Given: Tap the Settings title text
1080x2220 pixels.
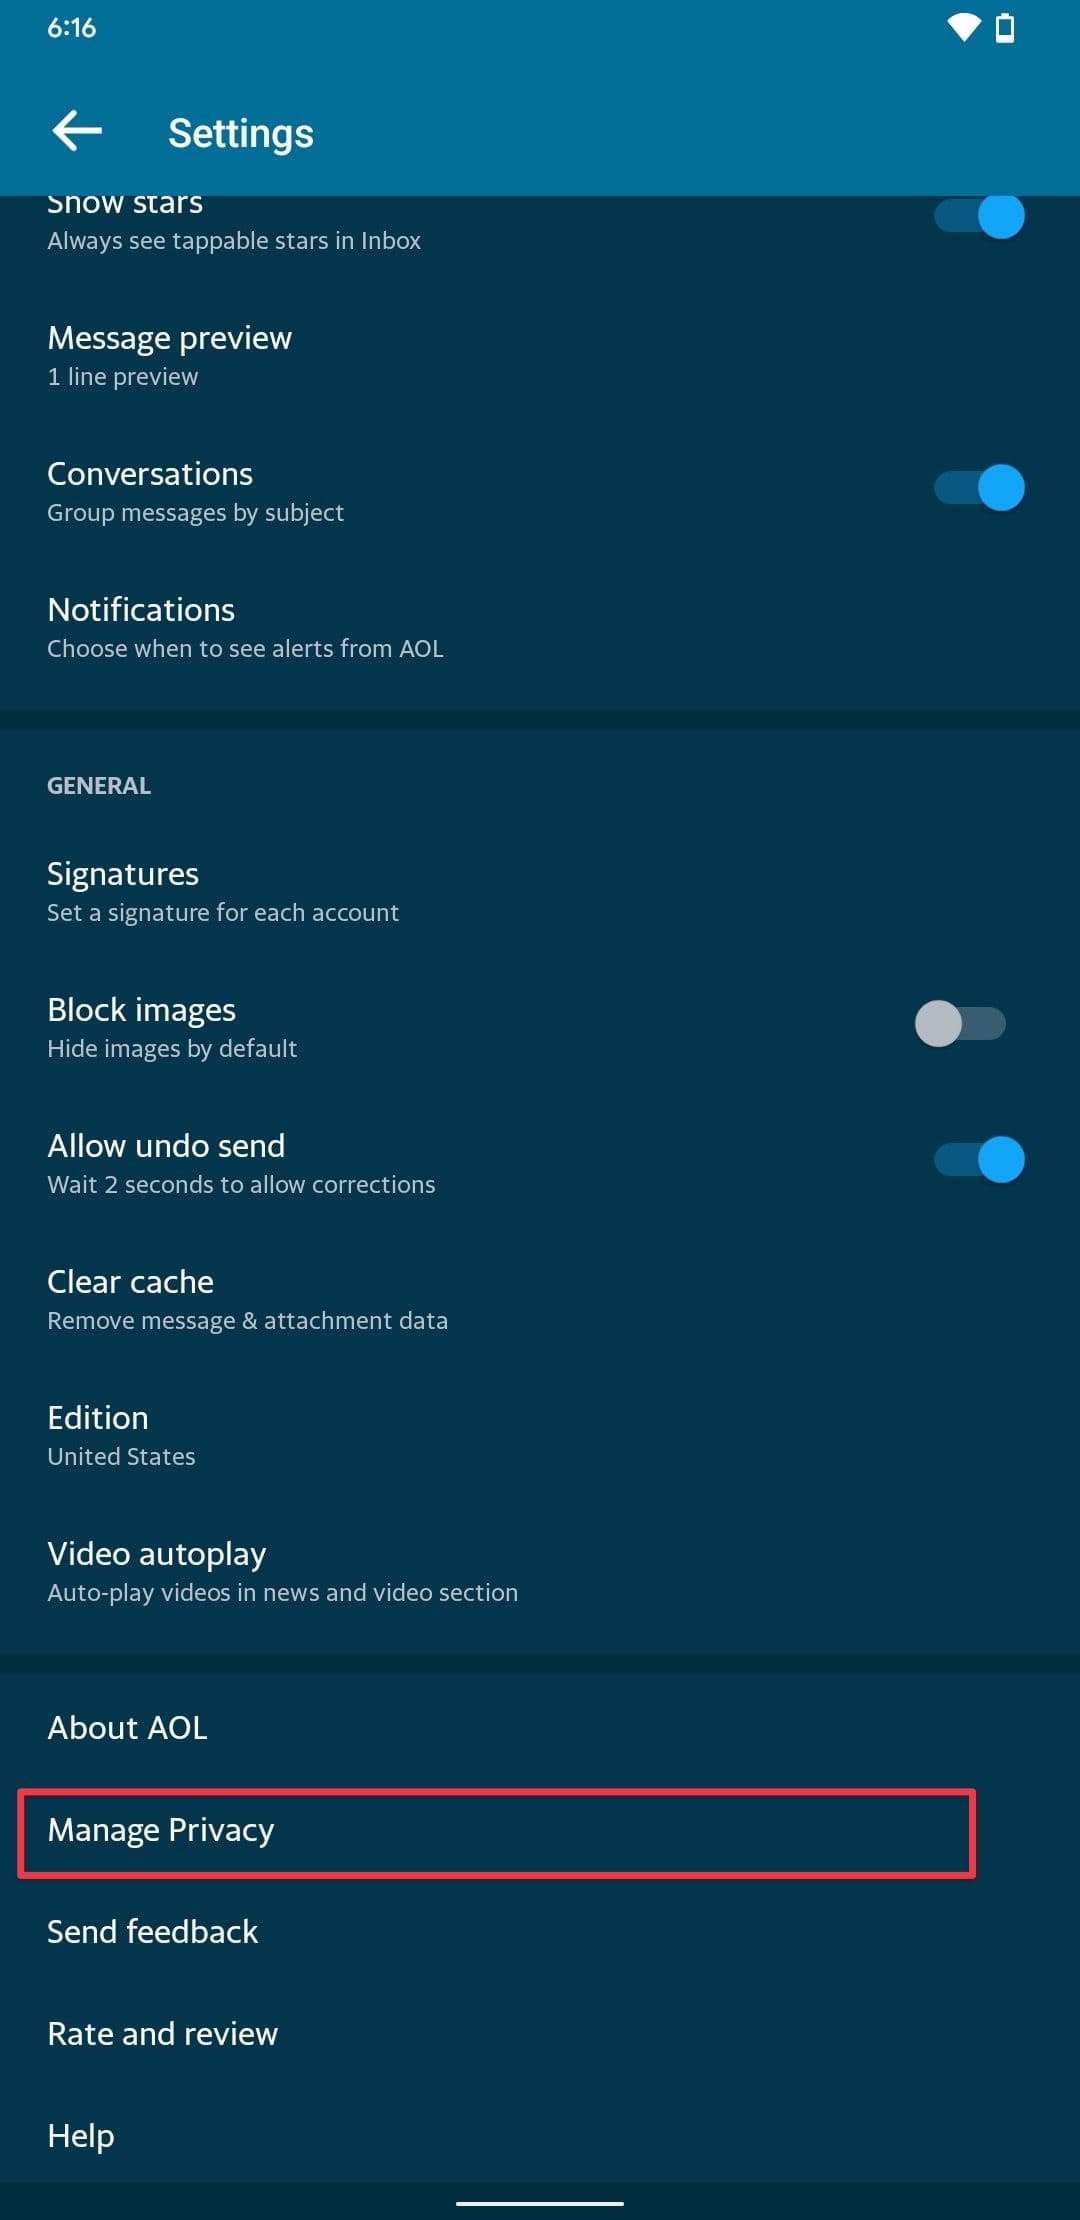Looking at the screenshot, I should 241,133.
